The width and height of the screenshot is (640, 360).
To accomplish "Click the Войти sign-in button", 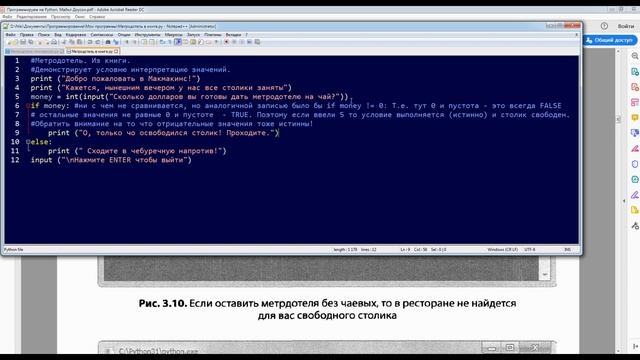I will tap(626, 26).
